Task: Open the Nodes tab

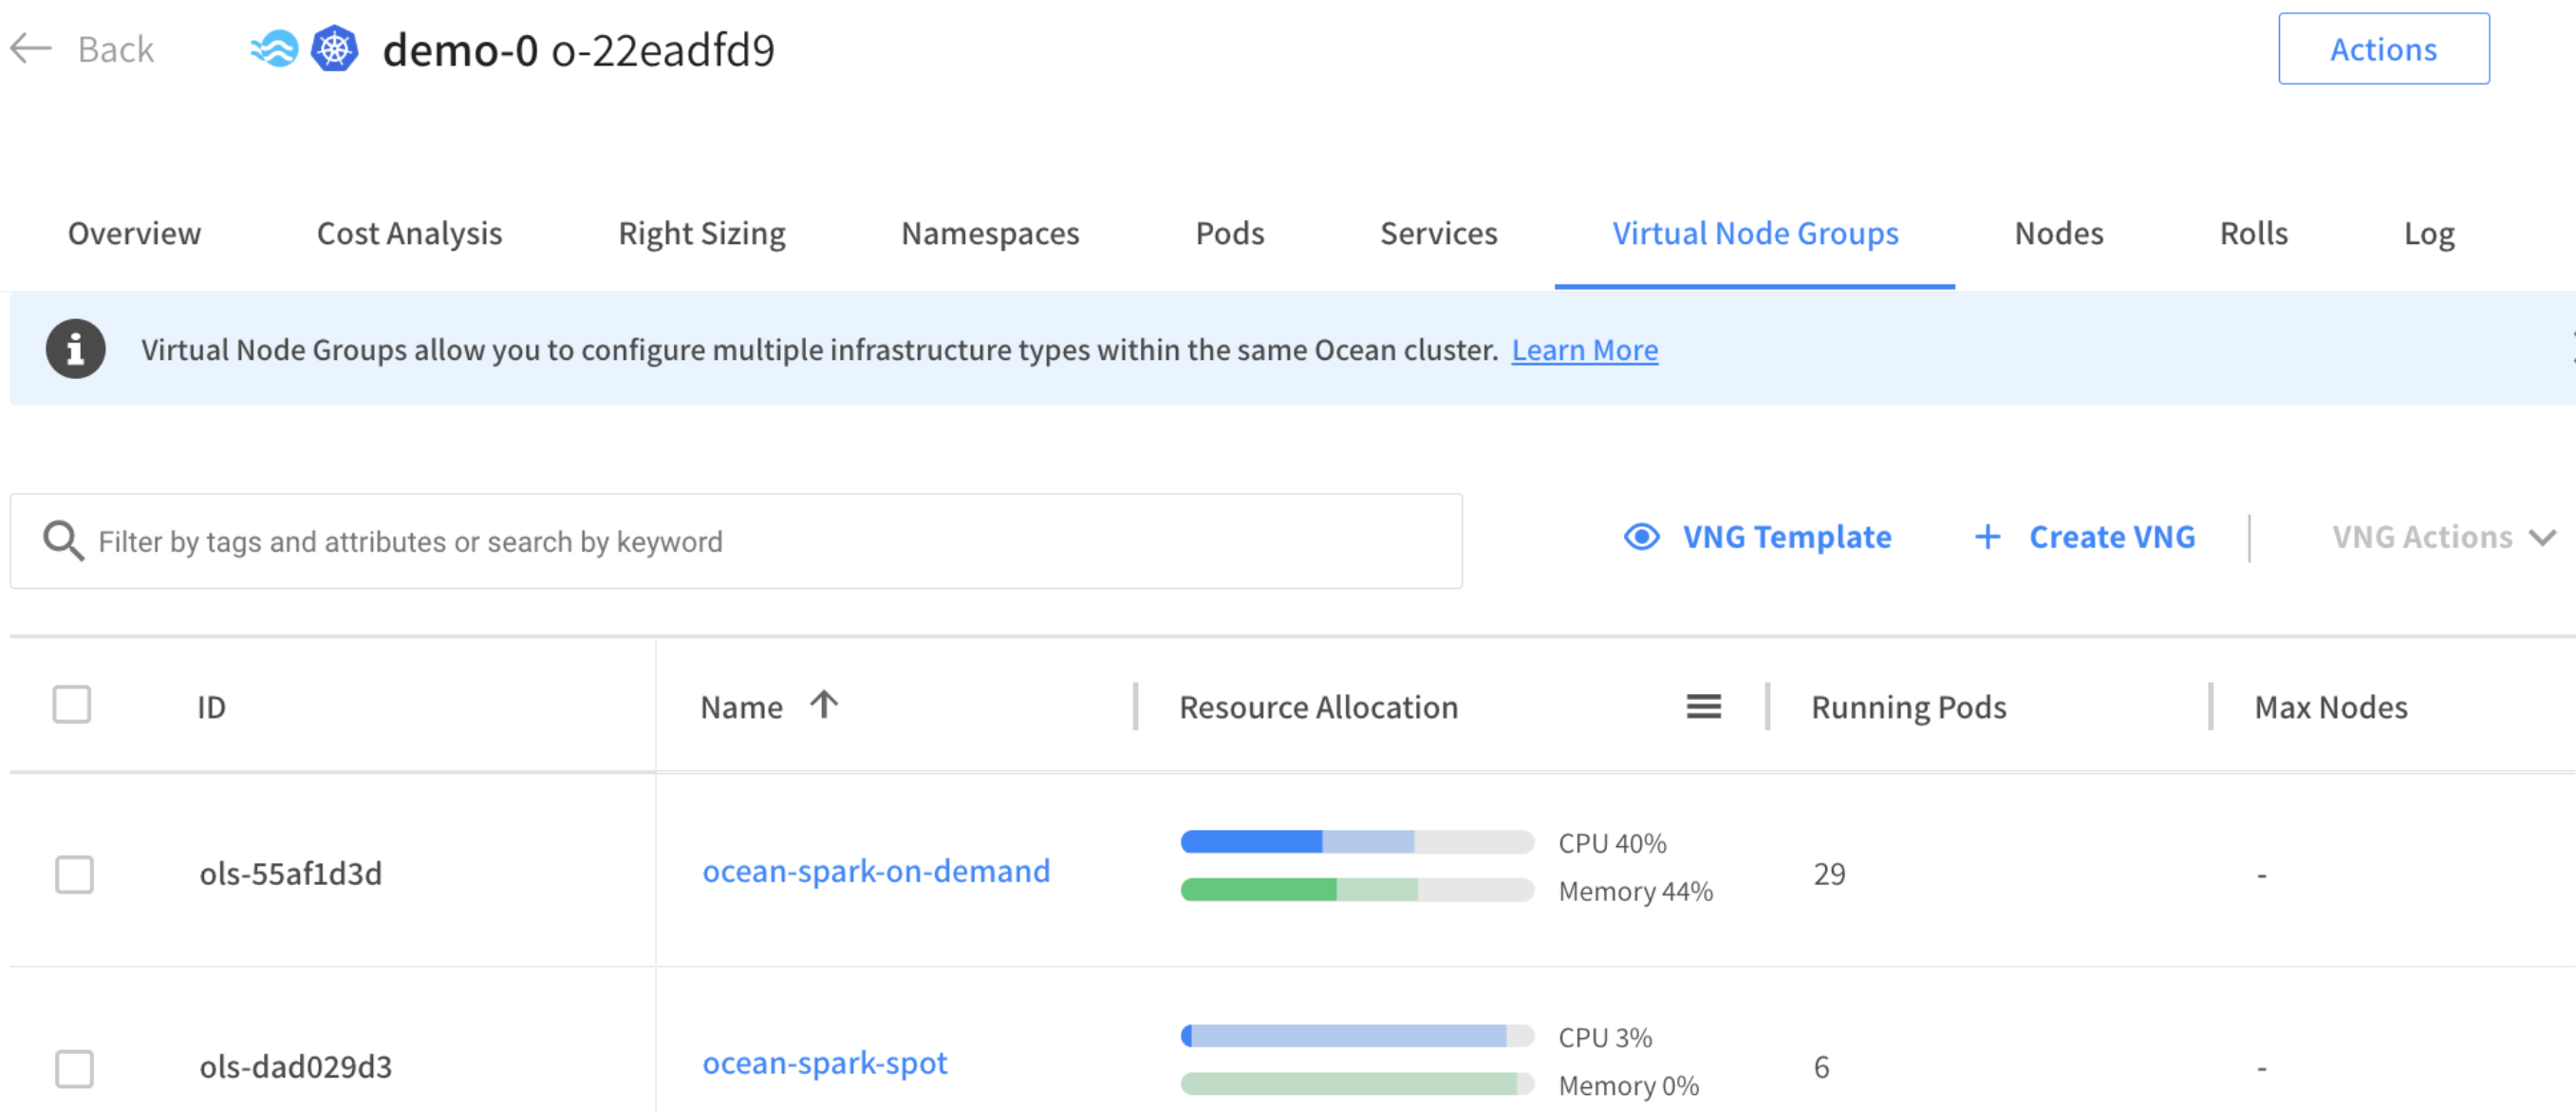Action: point(2058,233)
